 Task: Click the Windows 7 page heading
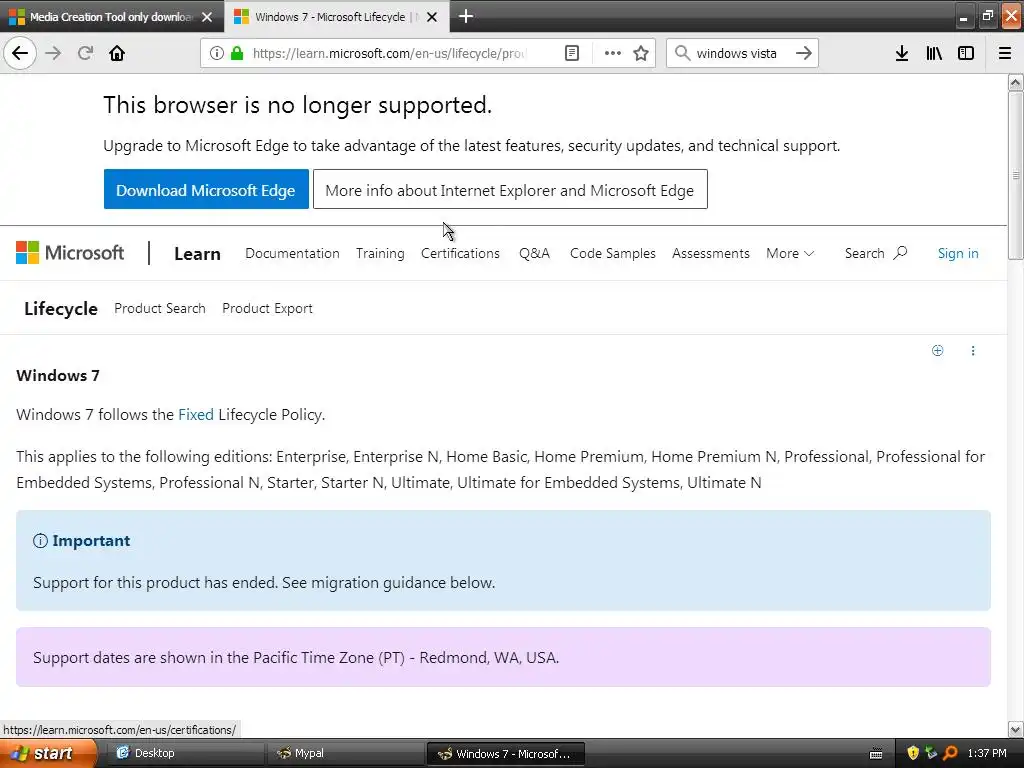[x=58, y=376]
